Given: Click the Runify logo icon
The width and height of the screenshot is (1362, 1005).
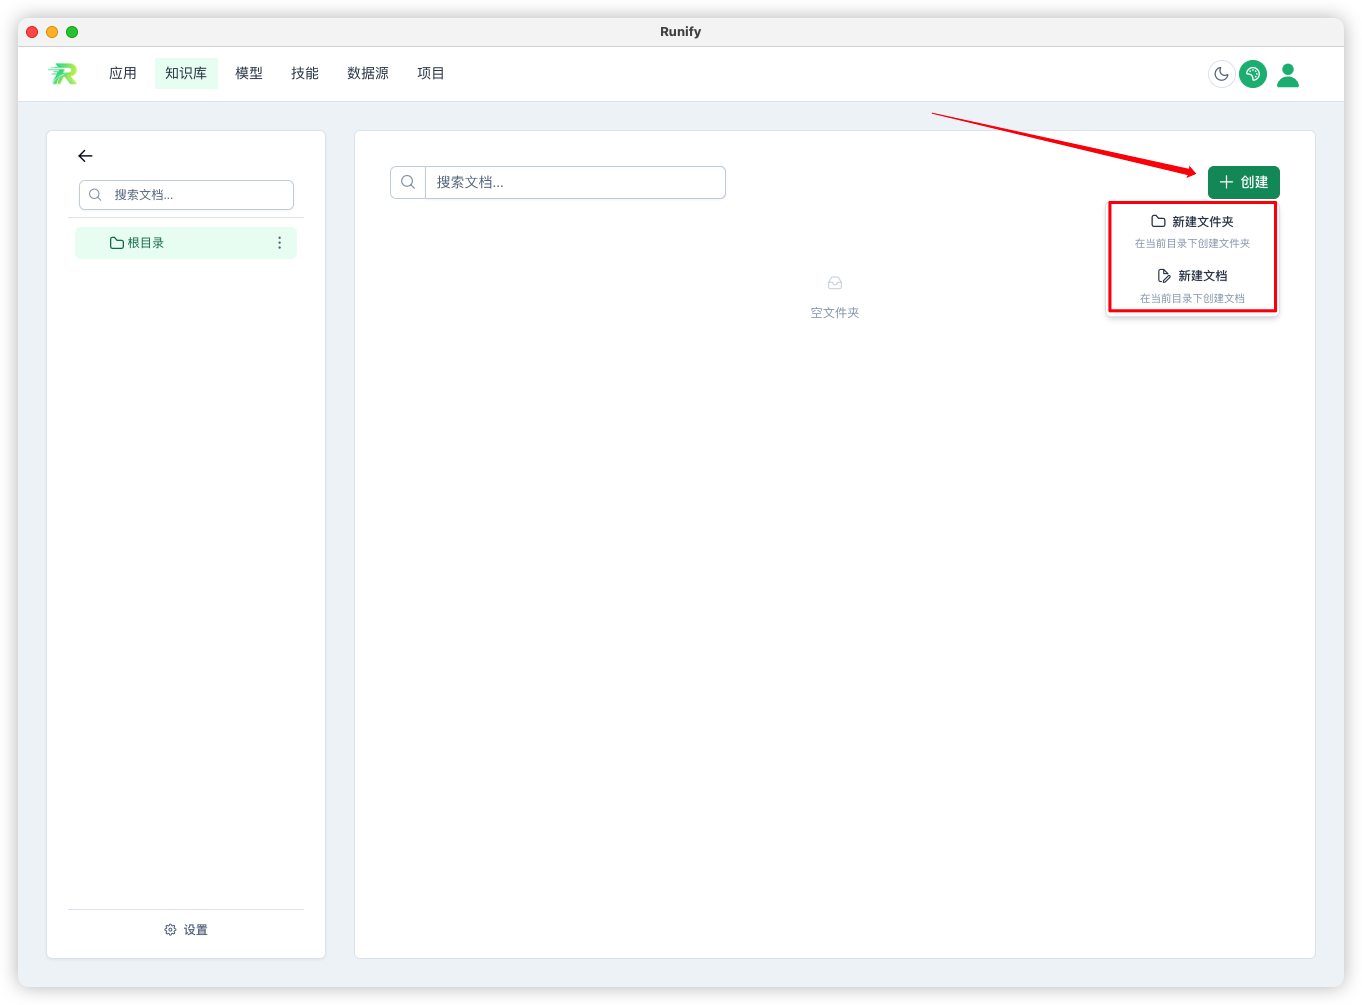Looking at the screenshot, I should point(63,73).
